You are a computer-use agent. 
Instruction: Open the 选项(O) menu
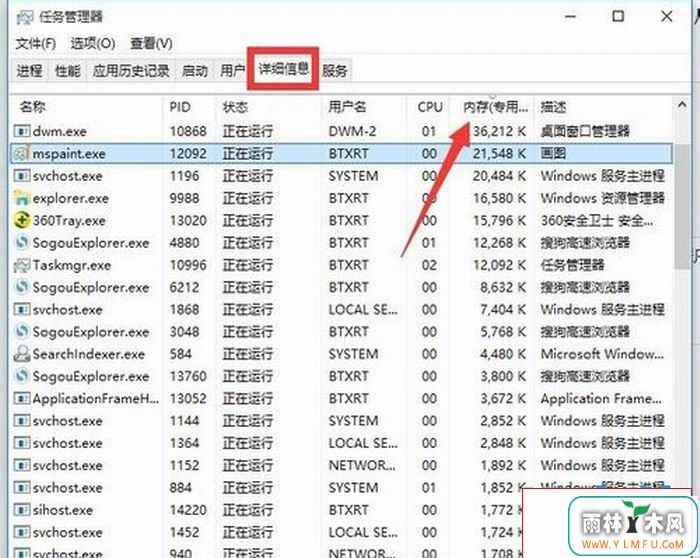pyautogui.click(x=93, y=43)
